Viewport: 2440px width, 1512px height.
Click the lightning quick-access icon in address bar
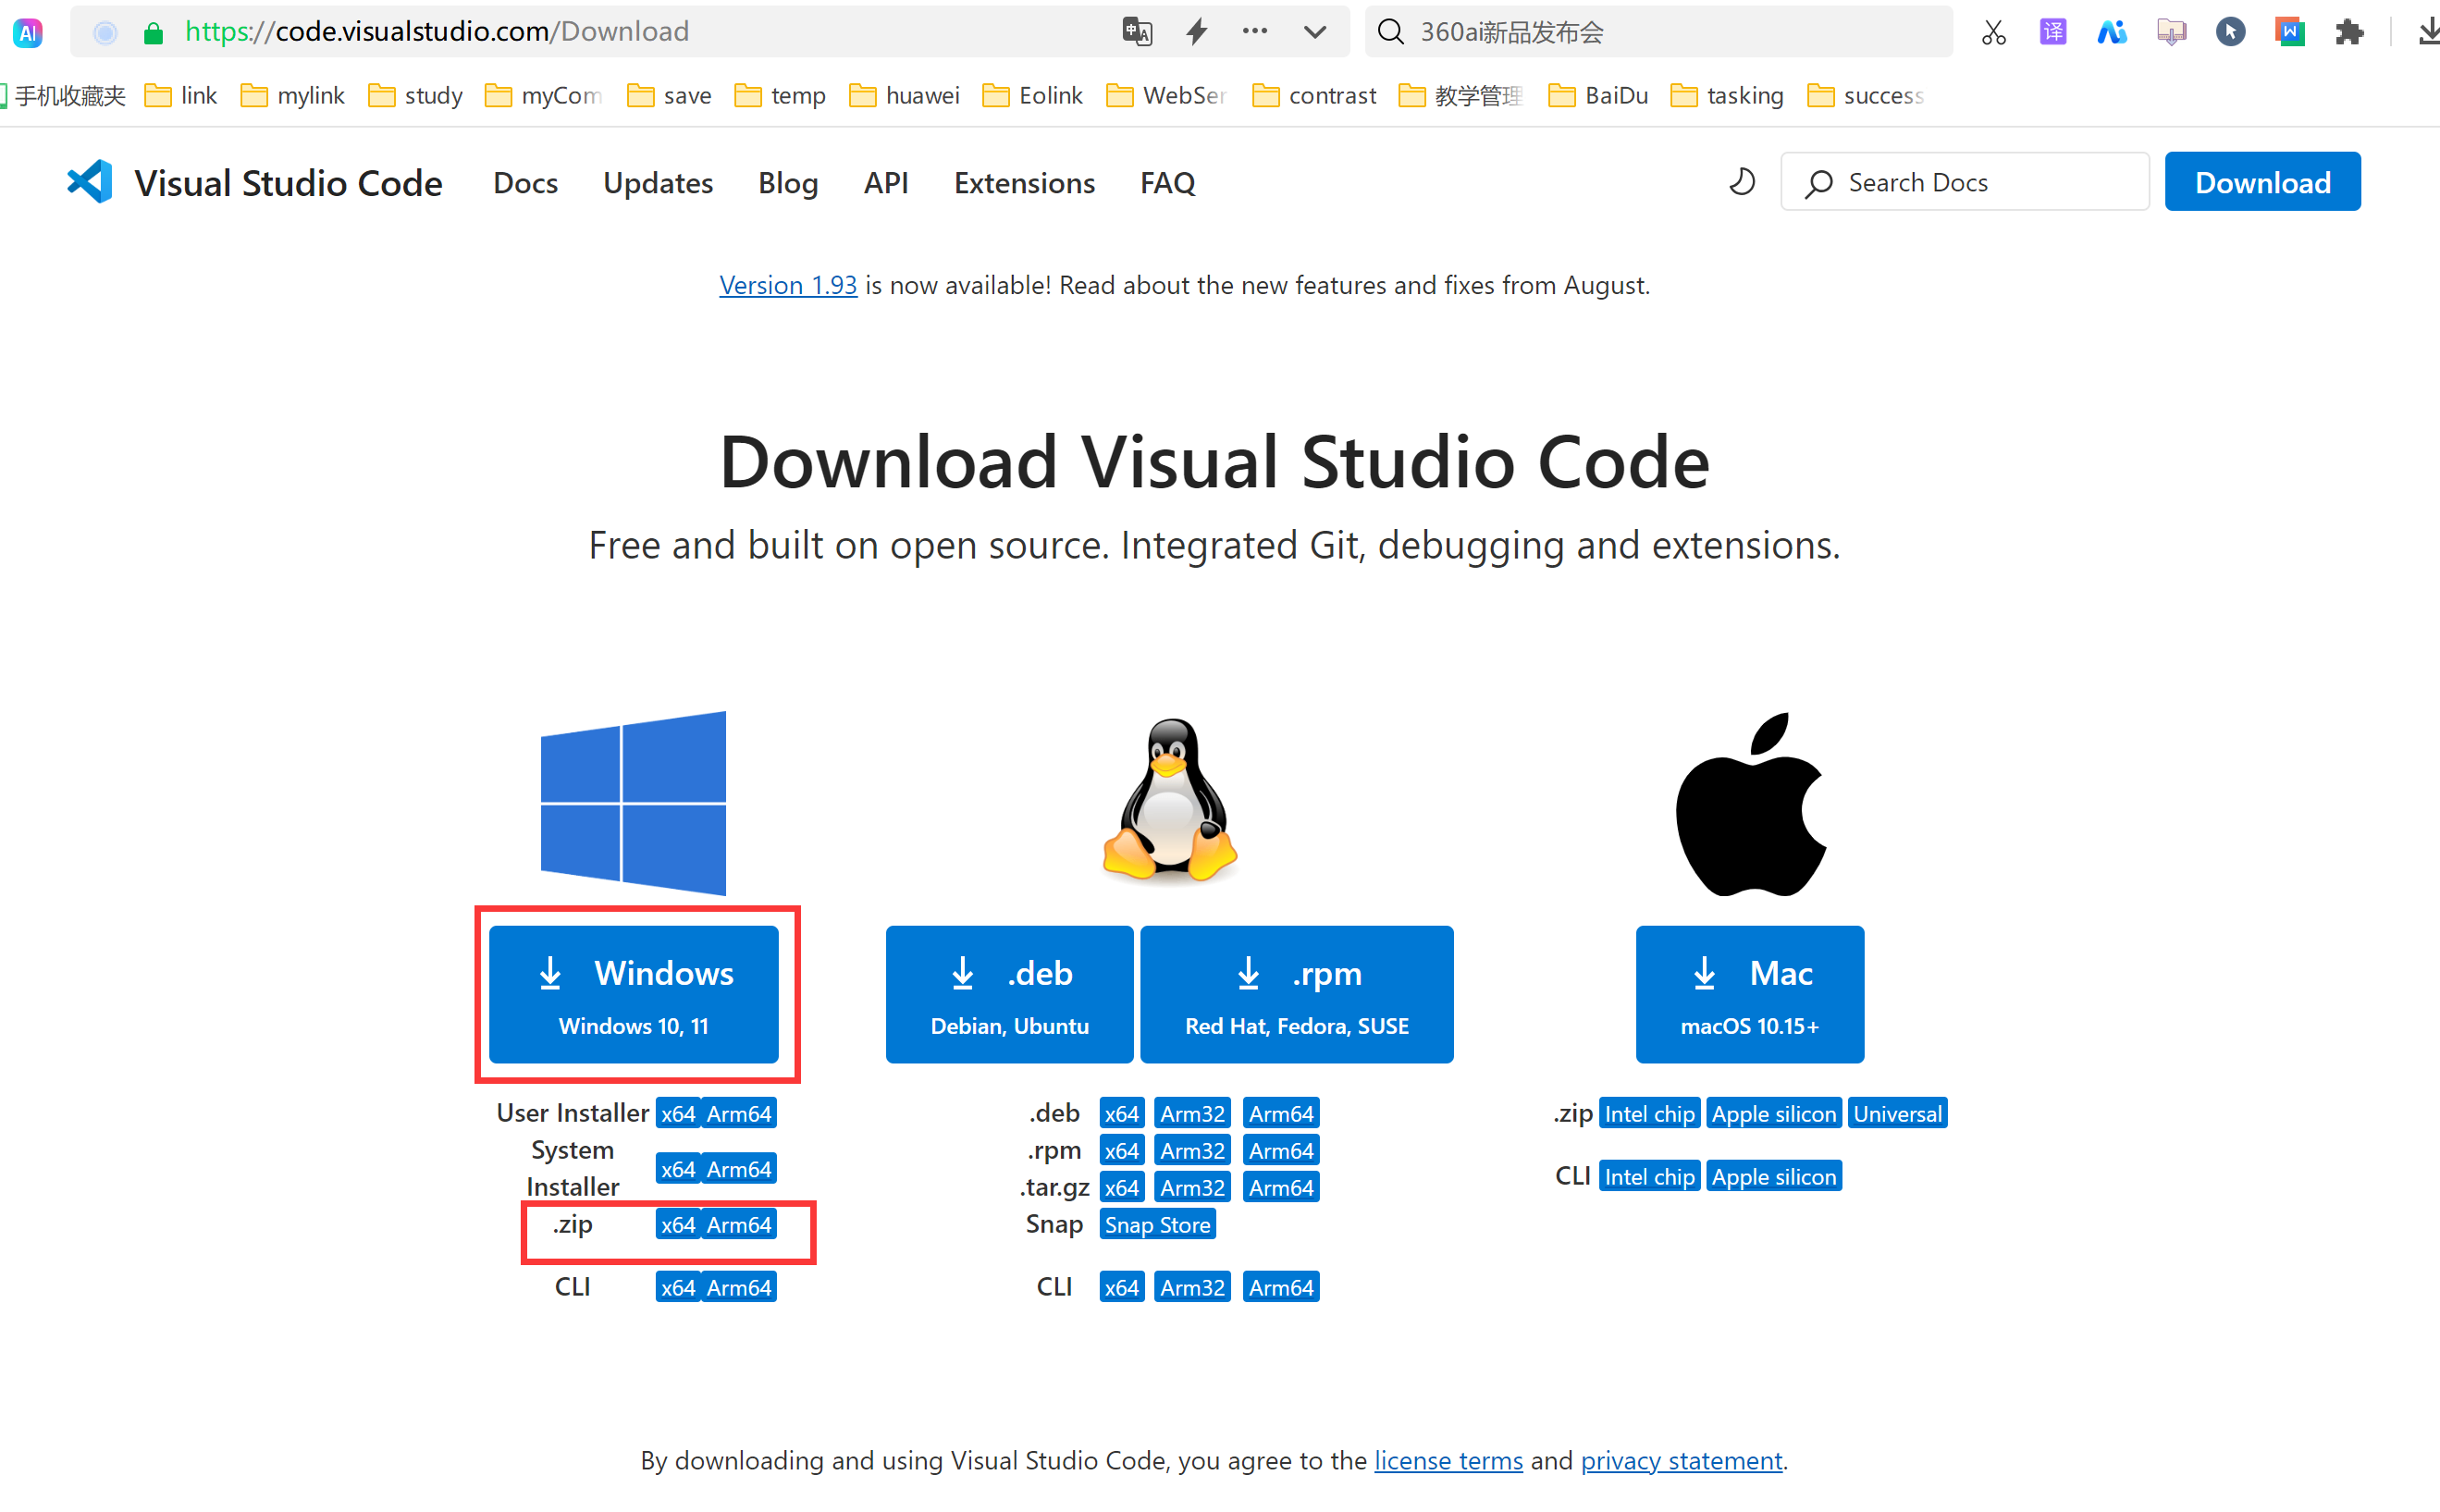tap(1196, 31)
